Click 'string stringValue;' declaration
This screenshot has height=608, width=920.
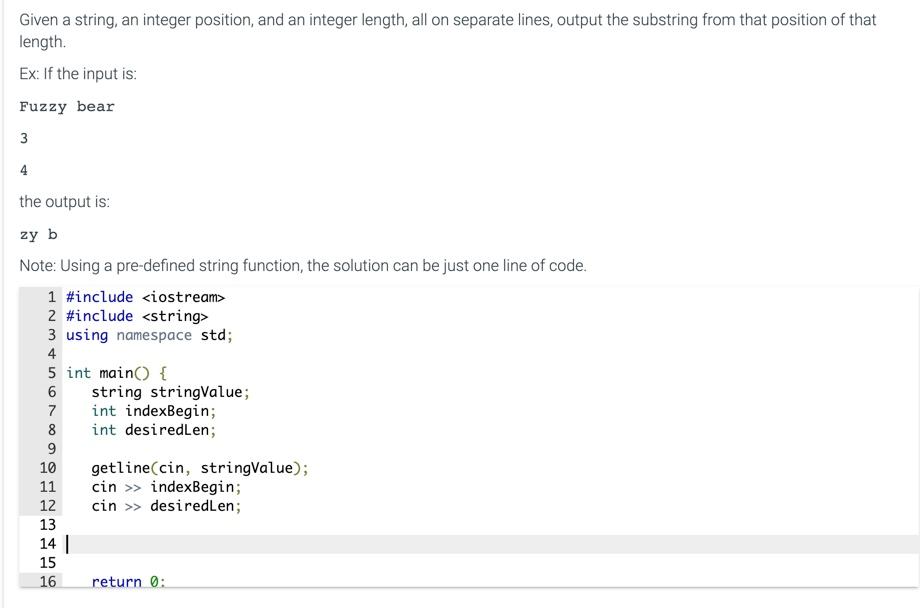[x=170, y=392]
